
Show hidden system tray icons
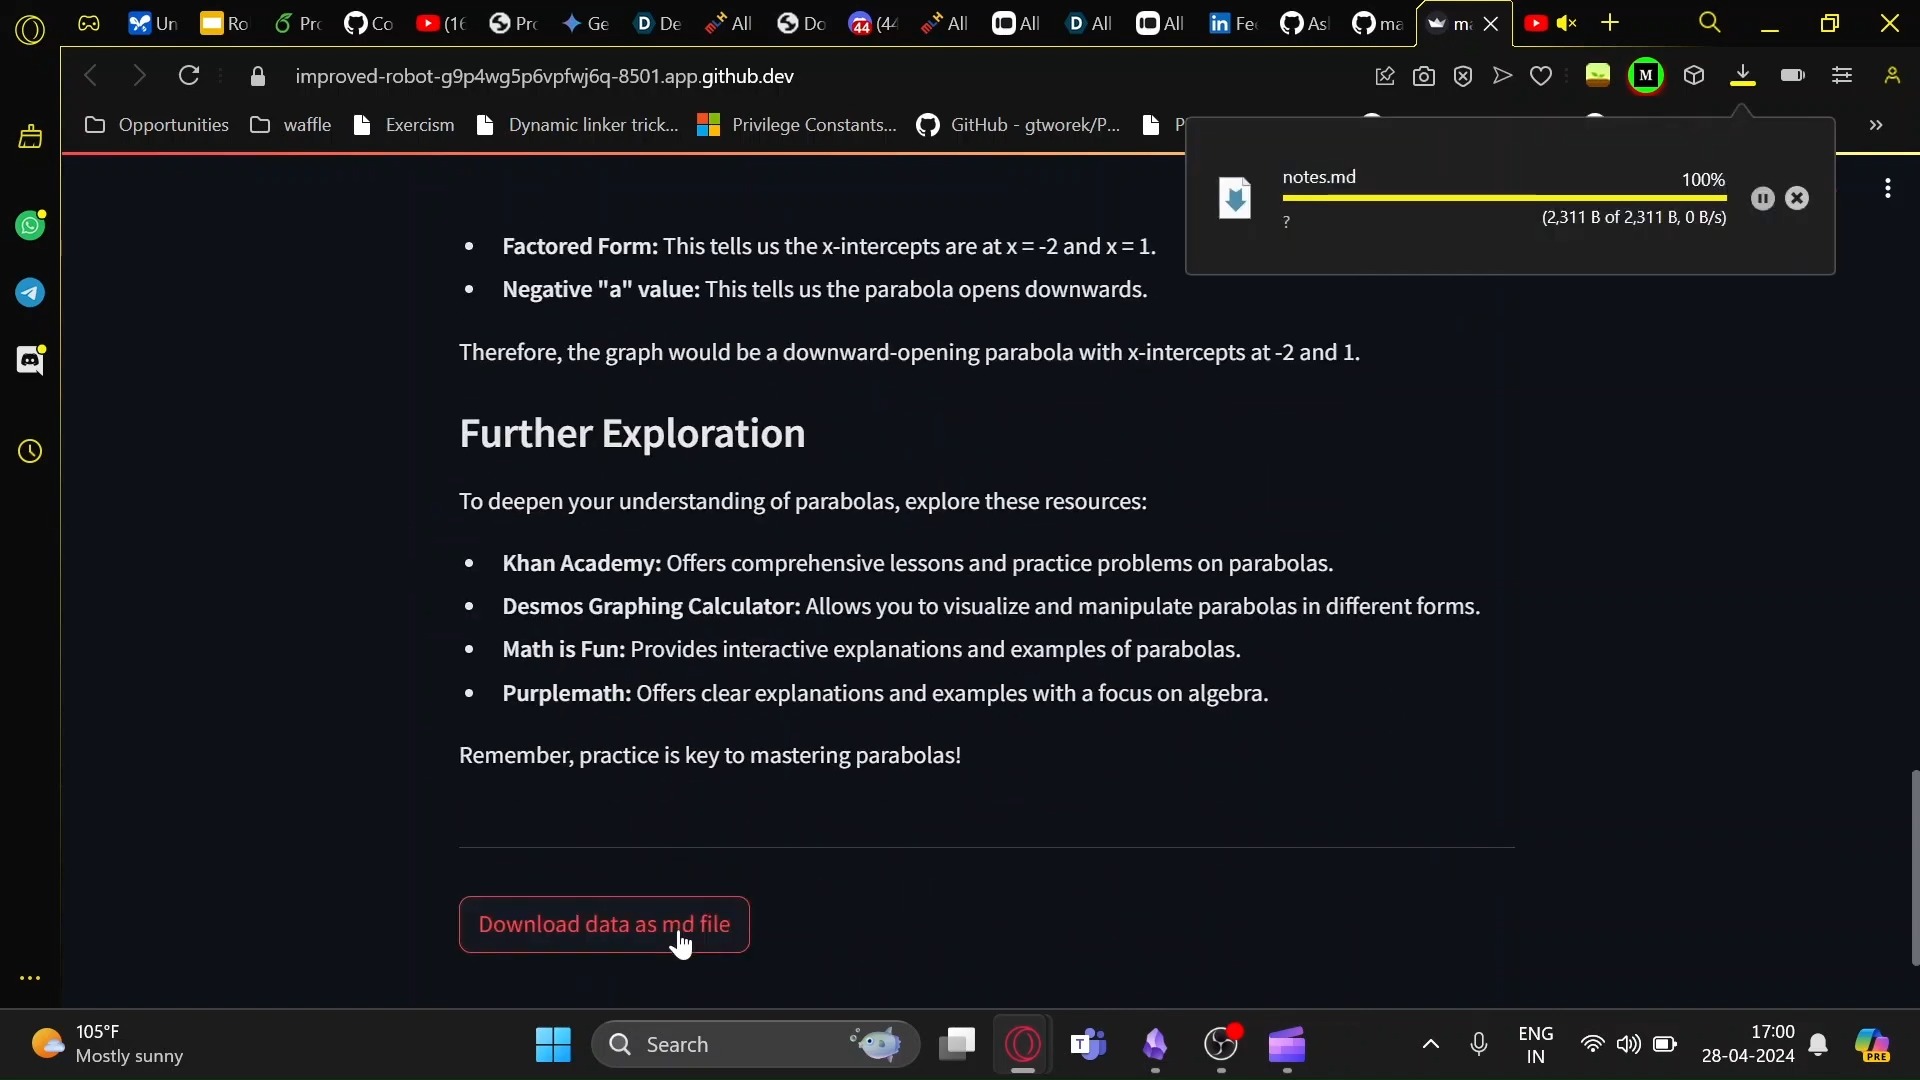click(x=1431, y=1045)
